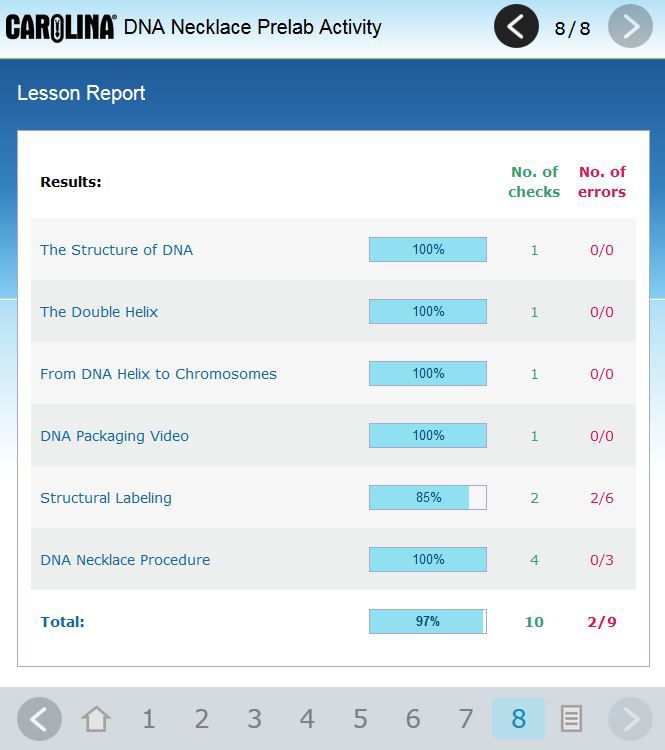Open the report page icon in bottom bar
This screenshot has width=665, height=750.
tap(571, 719)
